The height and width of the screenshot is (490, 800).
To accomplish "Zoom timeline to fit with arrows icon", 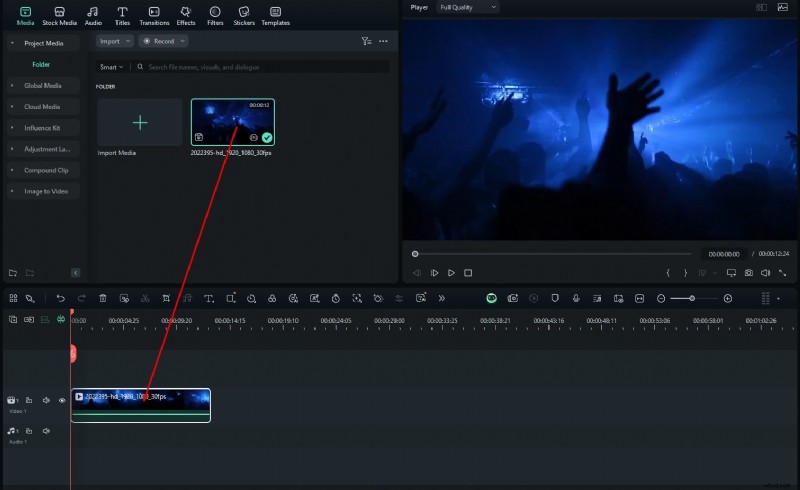I will (x=639, y=299).
